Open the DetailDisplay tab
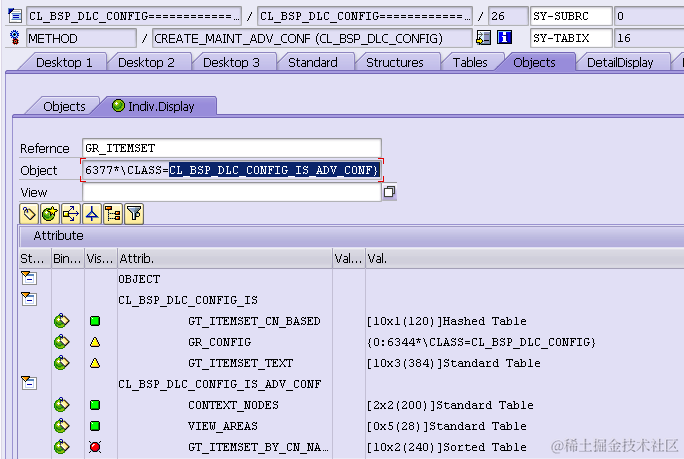684x459 pixels. (620, 62)
